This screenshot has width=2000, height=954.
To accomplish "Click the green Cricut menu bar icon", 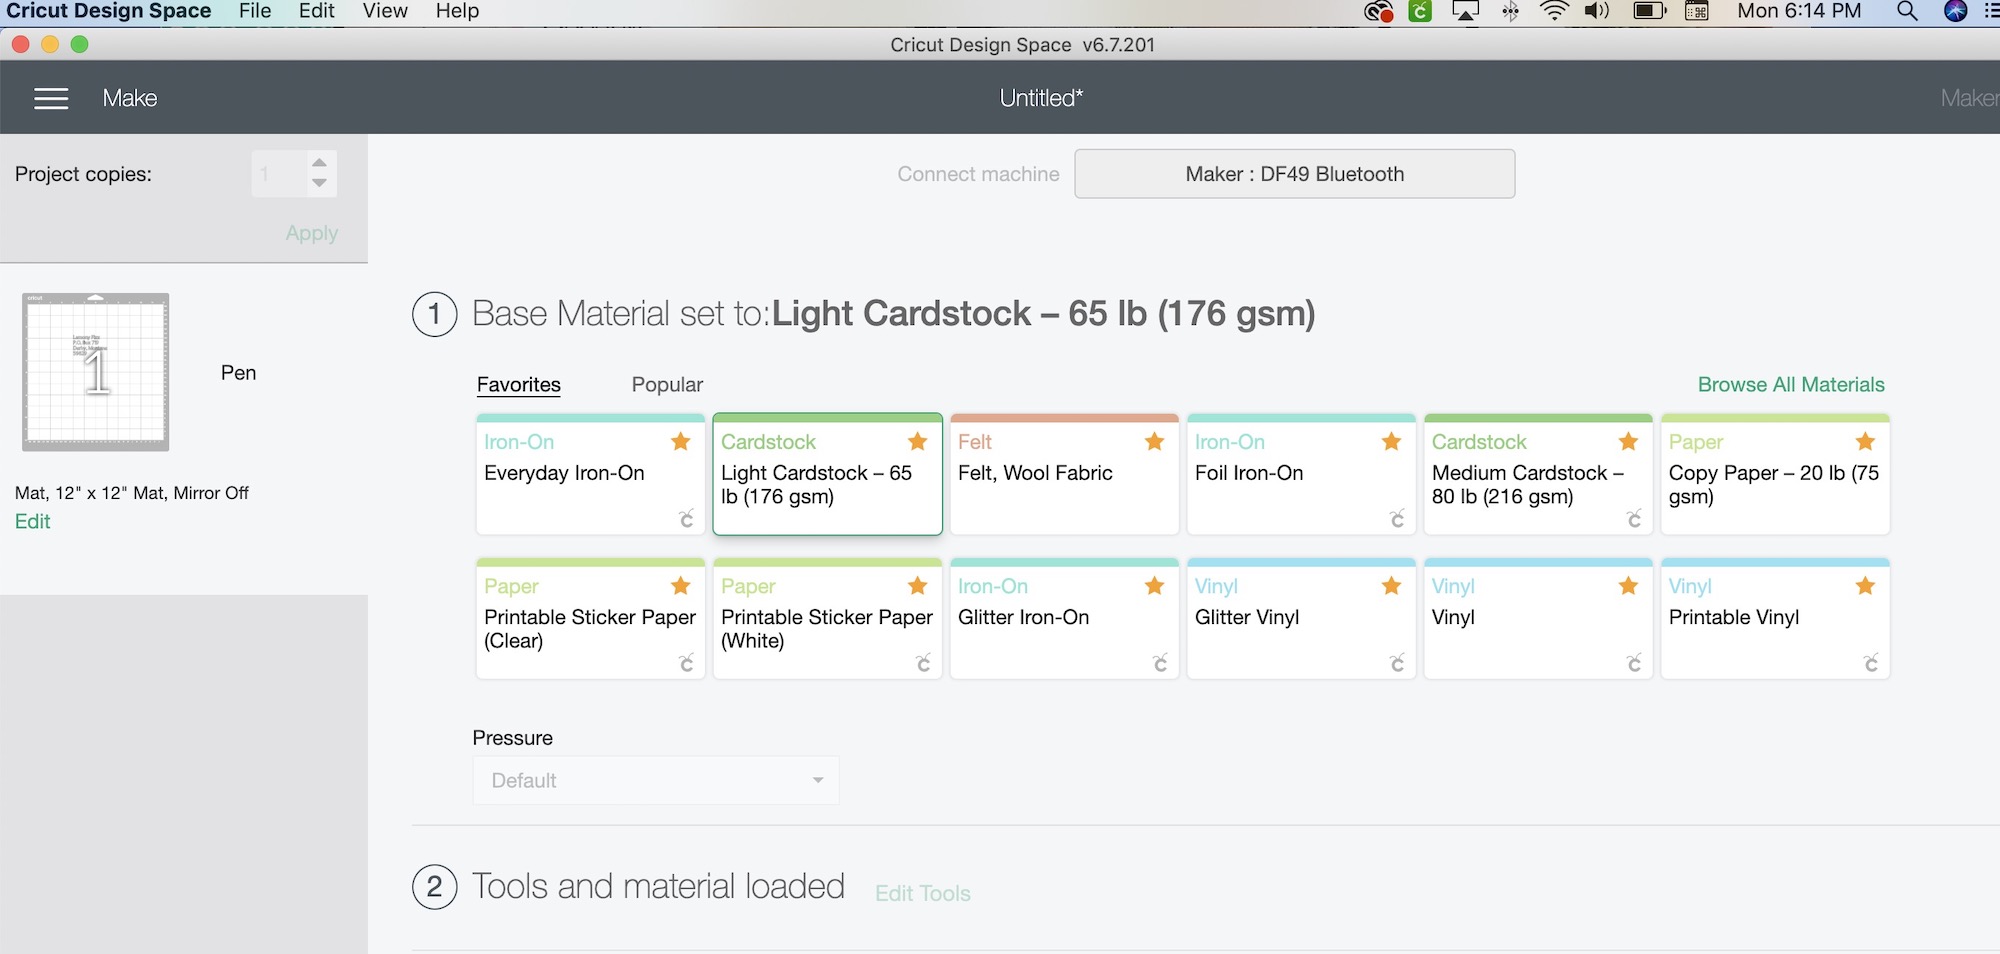I will click(x=1420, y=11).
